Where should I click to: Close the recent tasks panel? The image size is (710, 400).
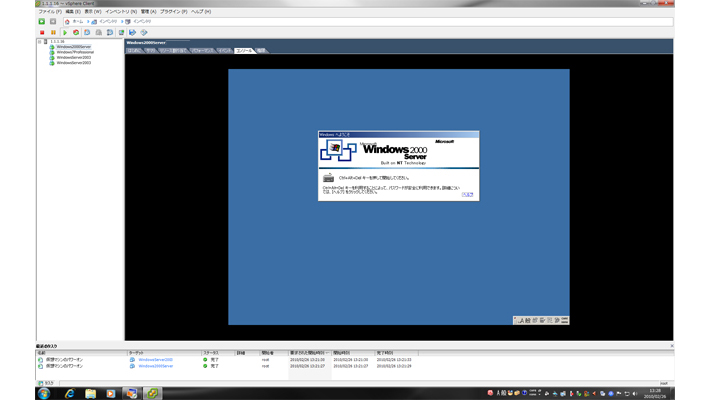click(672, 346)
